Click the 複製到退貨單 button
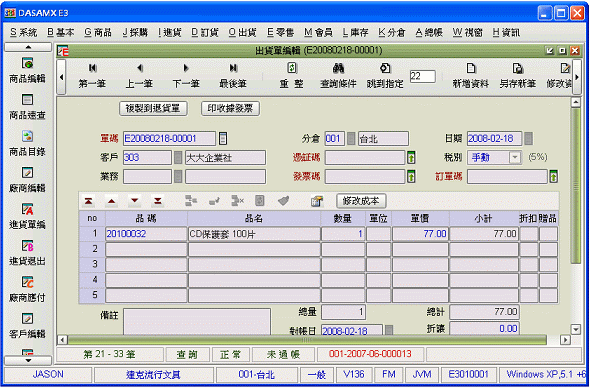 tap(153, 109)
